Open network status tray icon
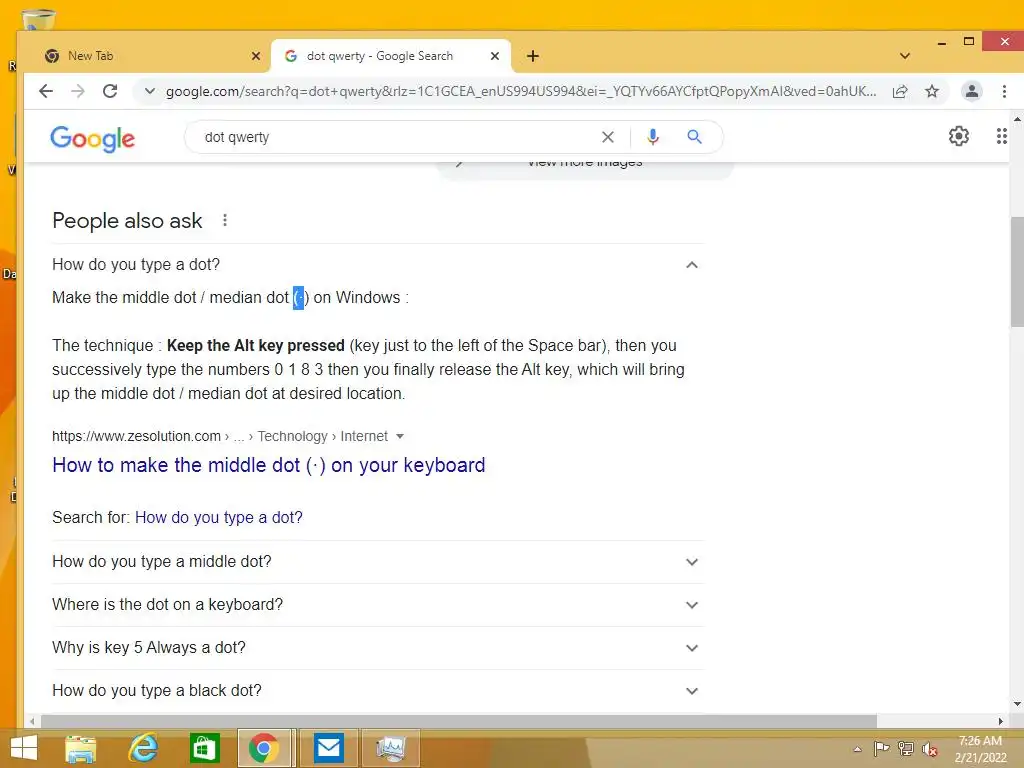Viewport: 1024px width, 768px height. [906, 749]
